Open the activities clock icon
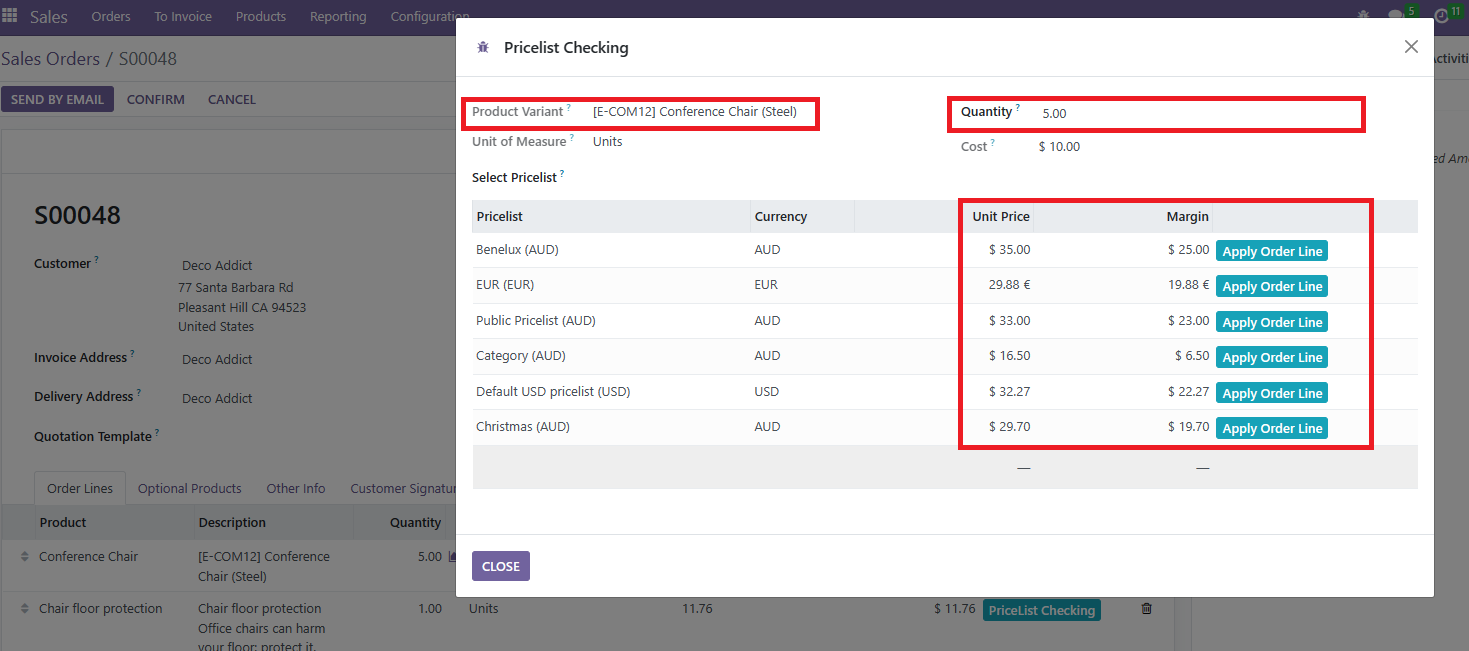The height and width of the screenshot is (651, 1469). click(1441, 17)
